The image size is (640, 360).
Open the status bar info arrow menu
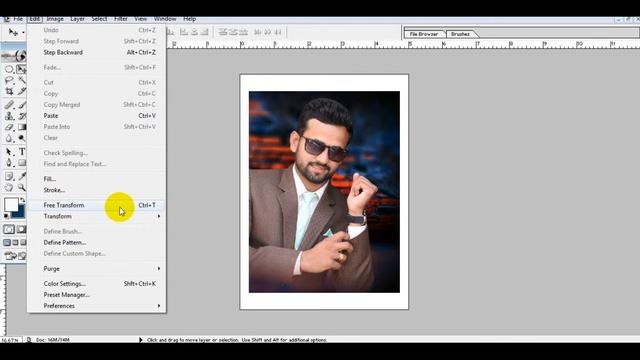141,340
